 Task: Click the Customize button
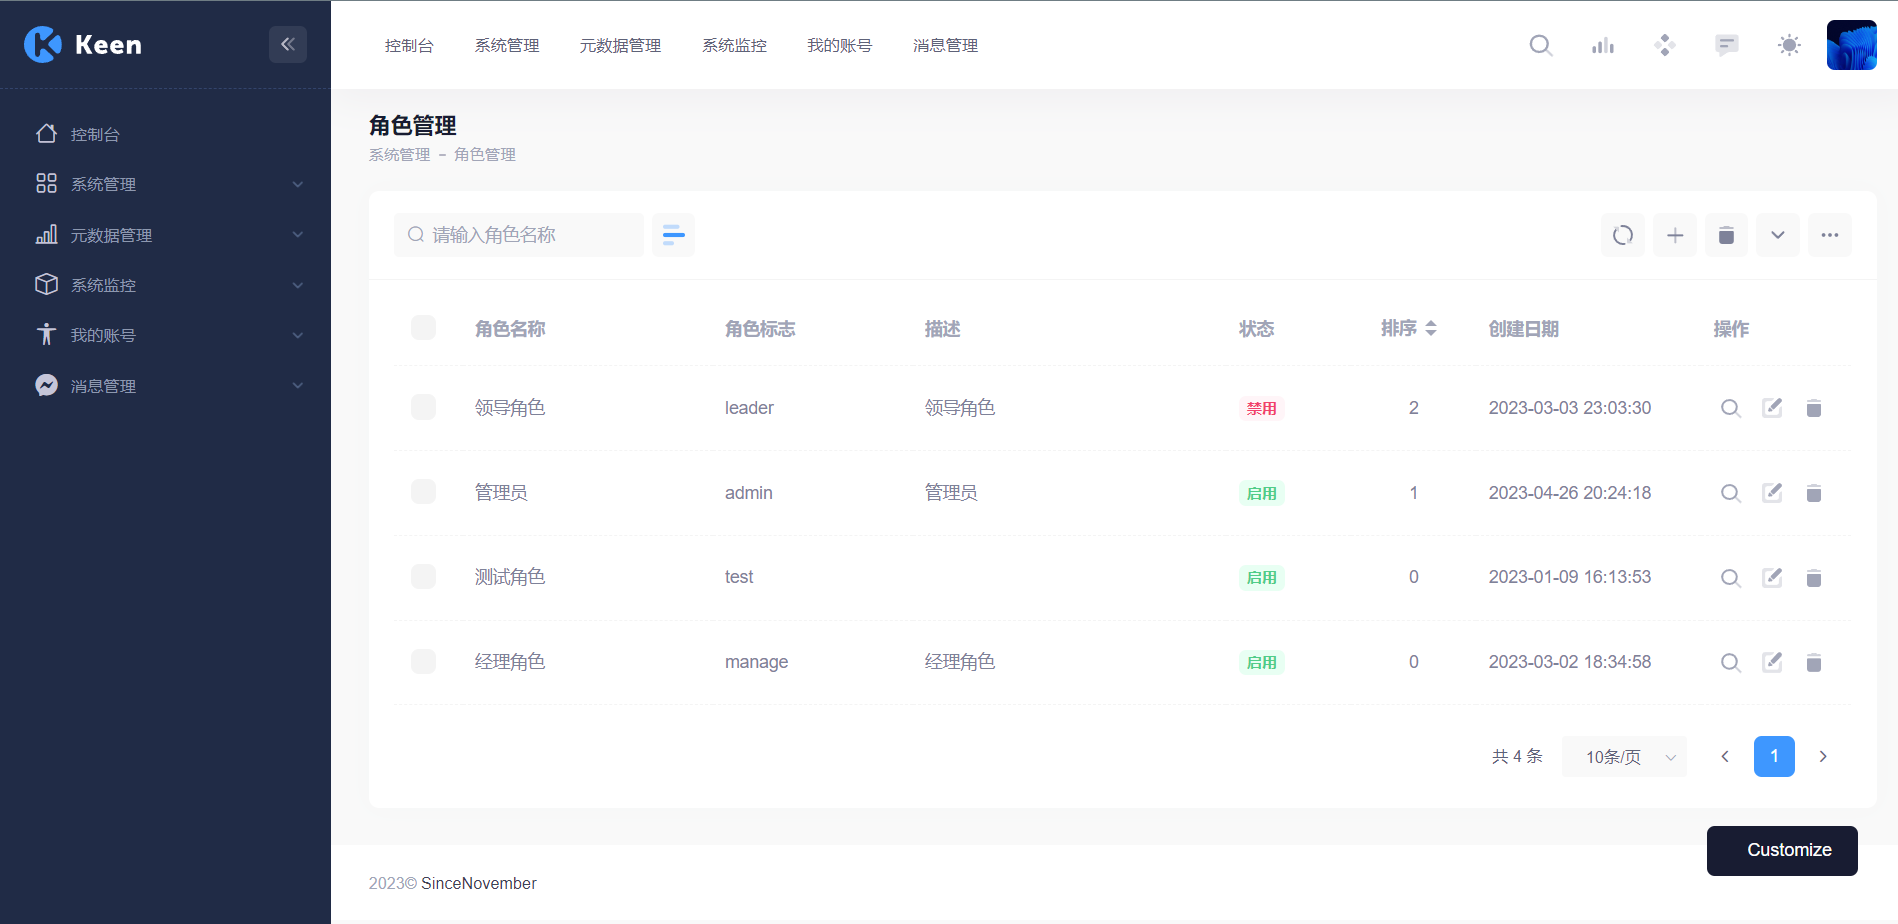(x=1781, y=850)
